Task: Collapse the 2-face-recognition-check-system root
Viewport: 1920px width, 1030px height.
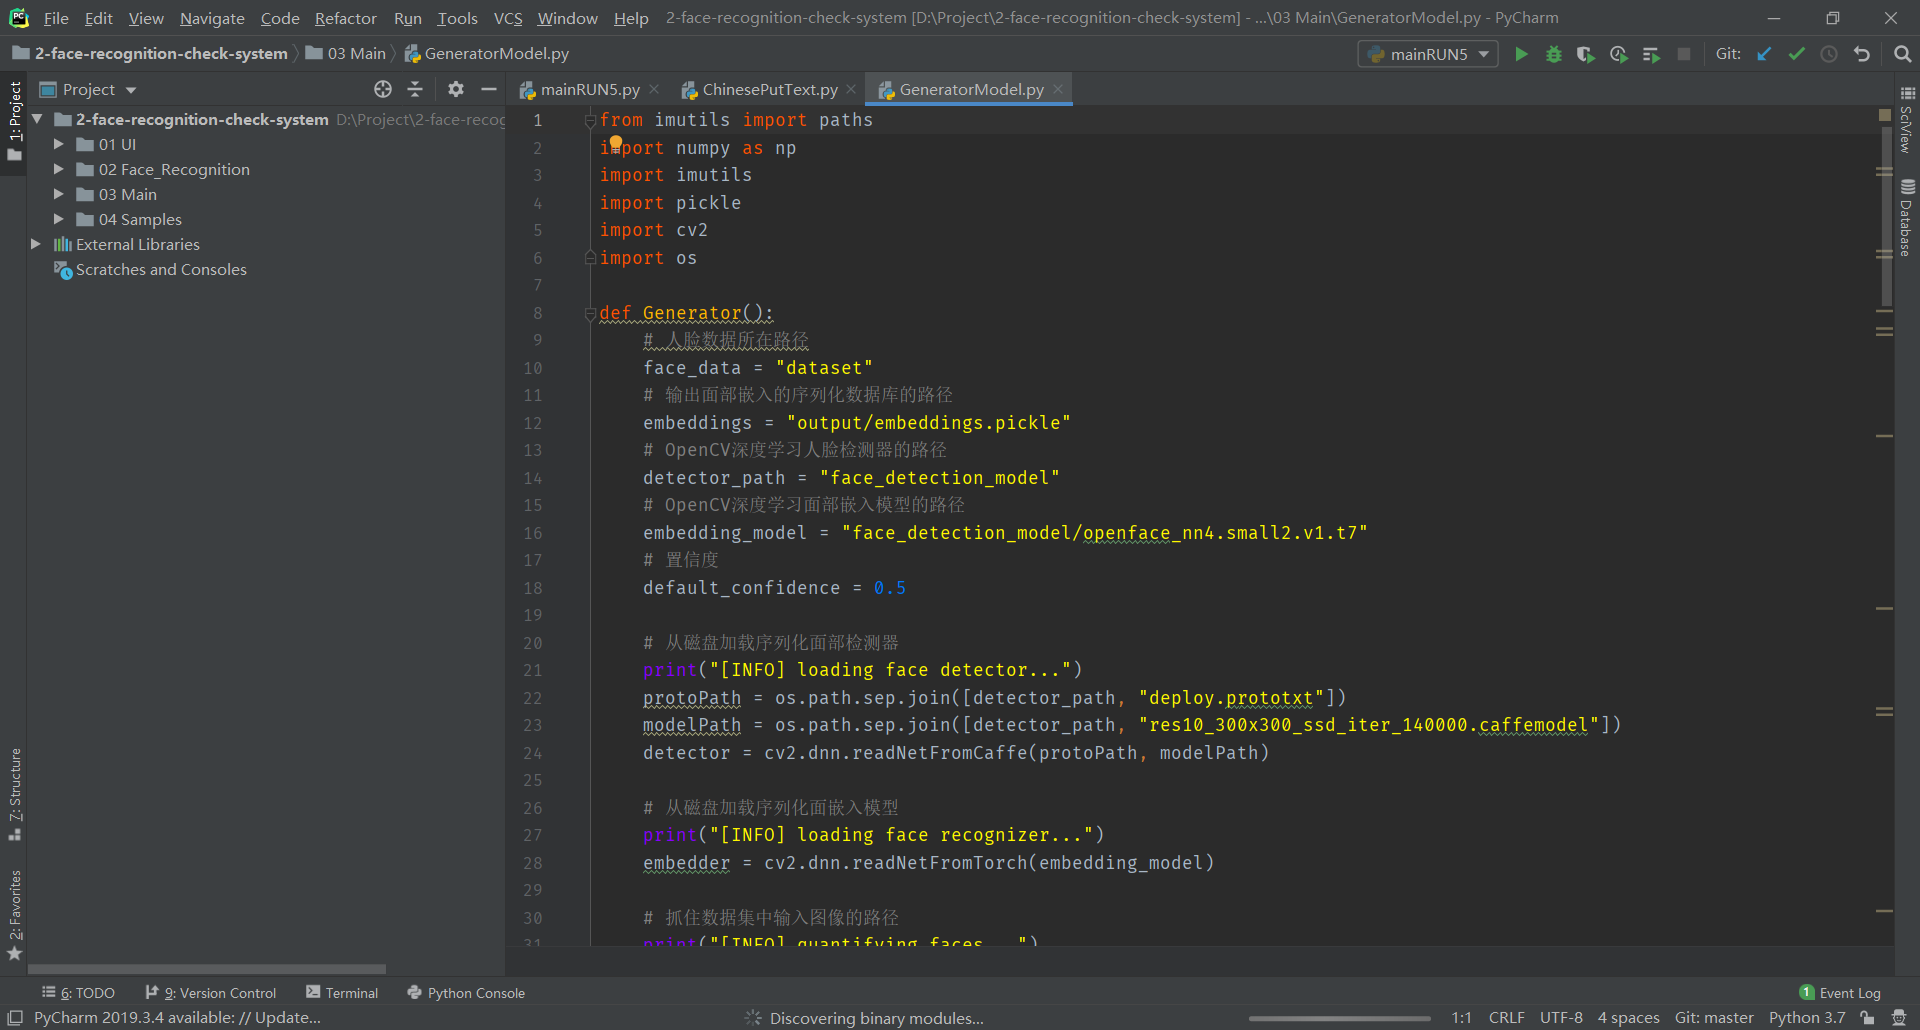Action: tap(37, 119)
